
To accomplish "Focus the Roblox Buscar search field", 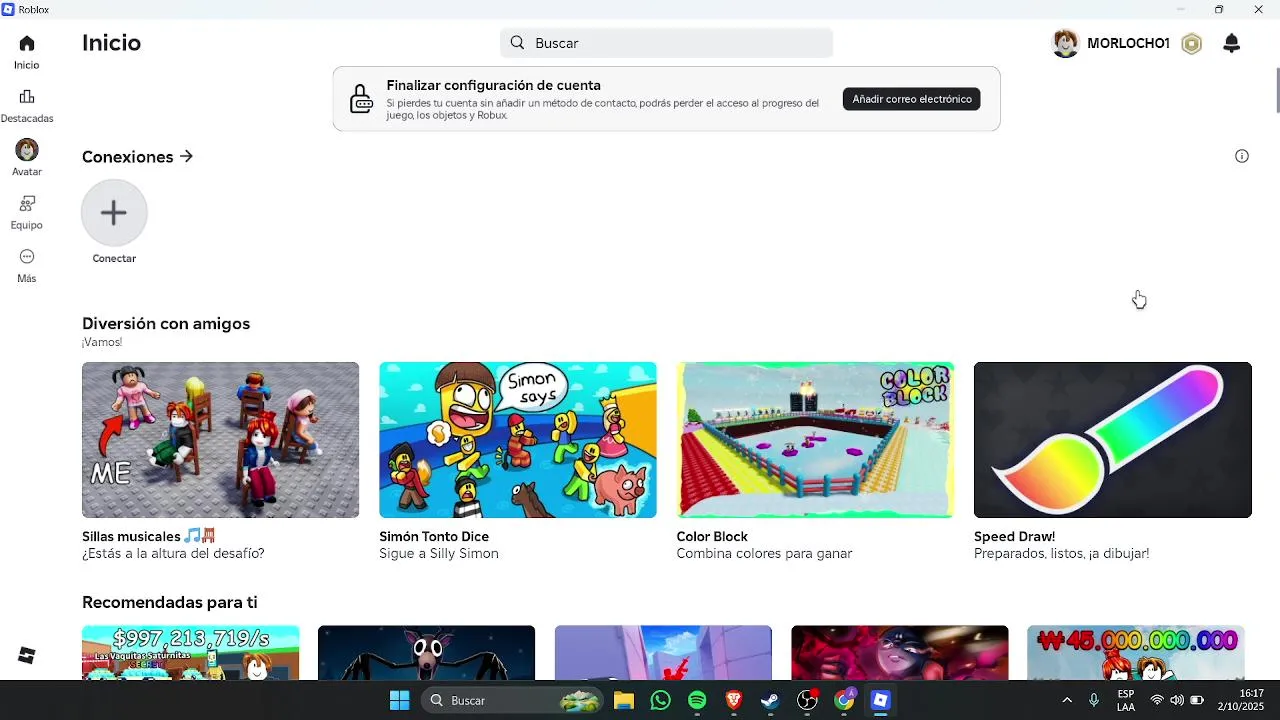I will 666,43.
